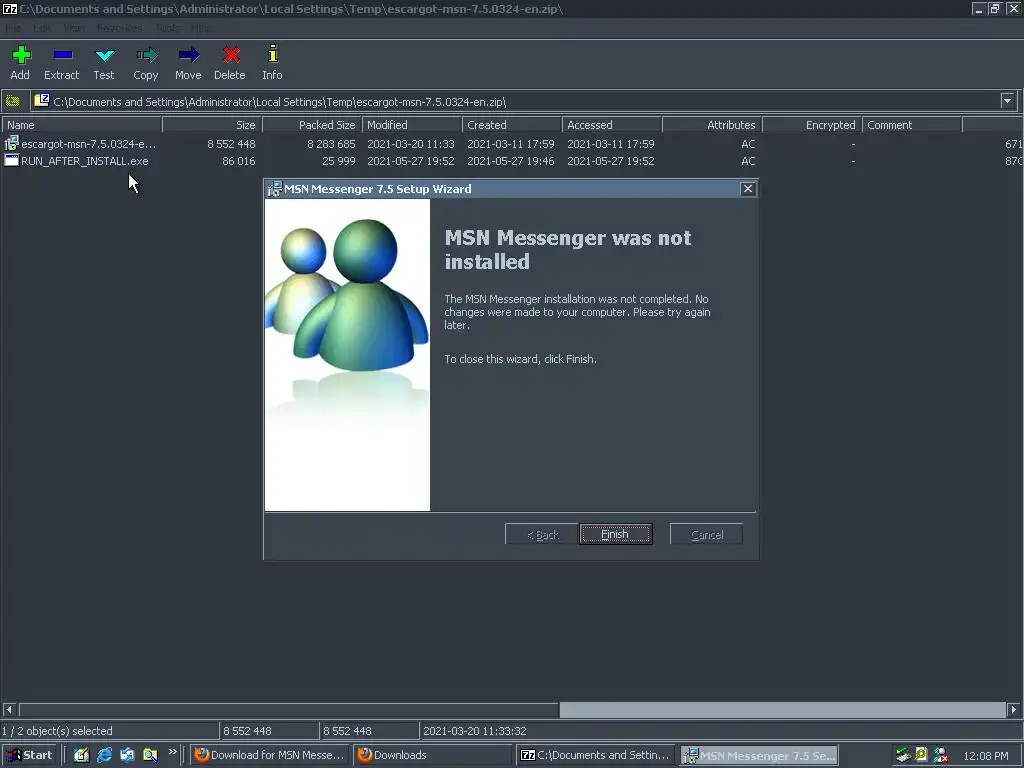
Task: Click the fourth quick launch search icon
Action: pyautogui.click(x=150, y=755)
